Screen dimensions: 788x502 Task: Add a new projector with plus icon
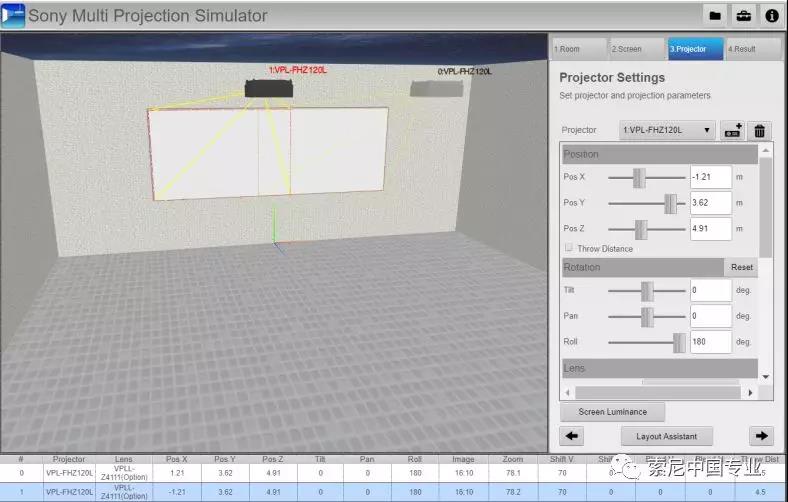tap(733, 131)
